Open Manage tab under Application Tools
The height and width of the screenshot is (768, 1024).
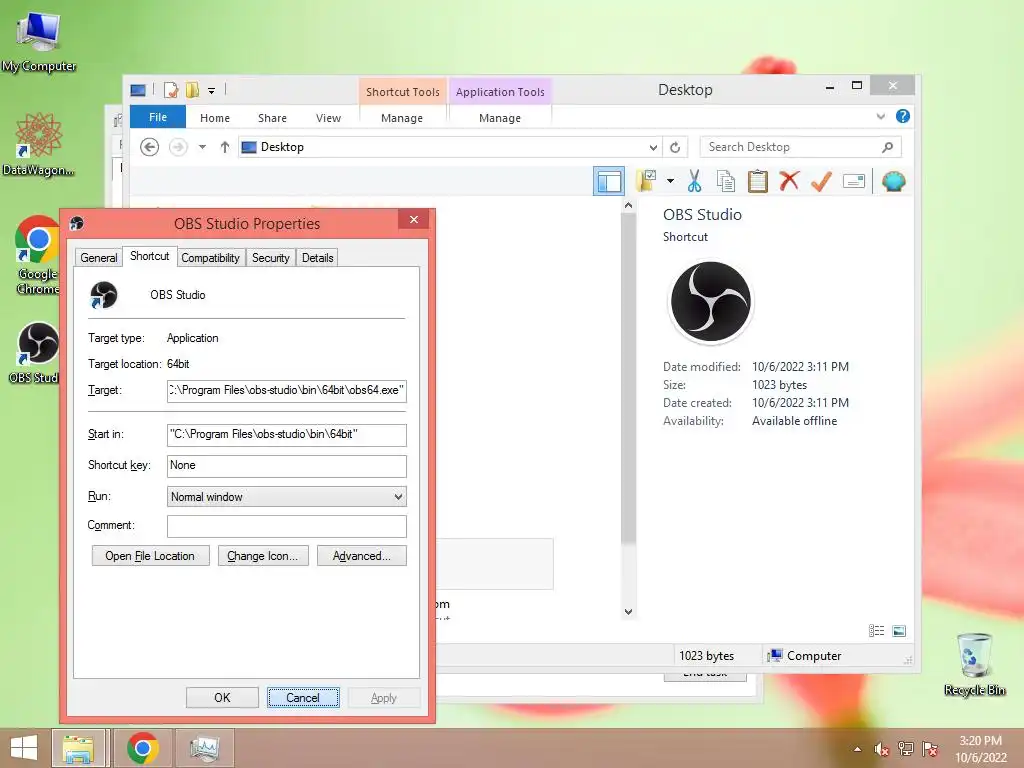pos(500,118)
